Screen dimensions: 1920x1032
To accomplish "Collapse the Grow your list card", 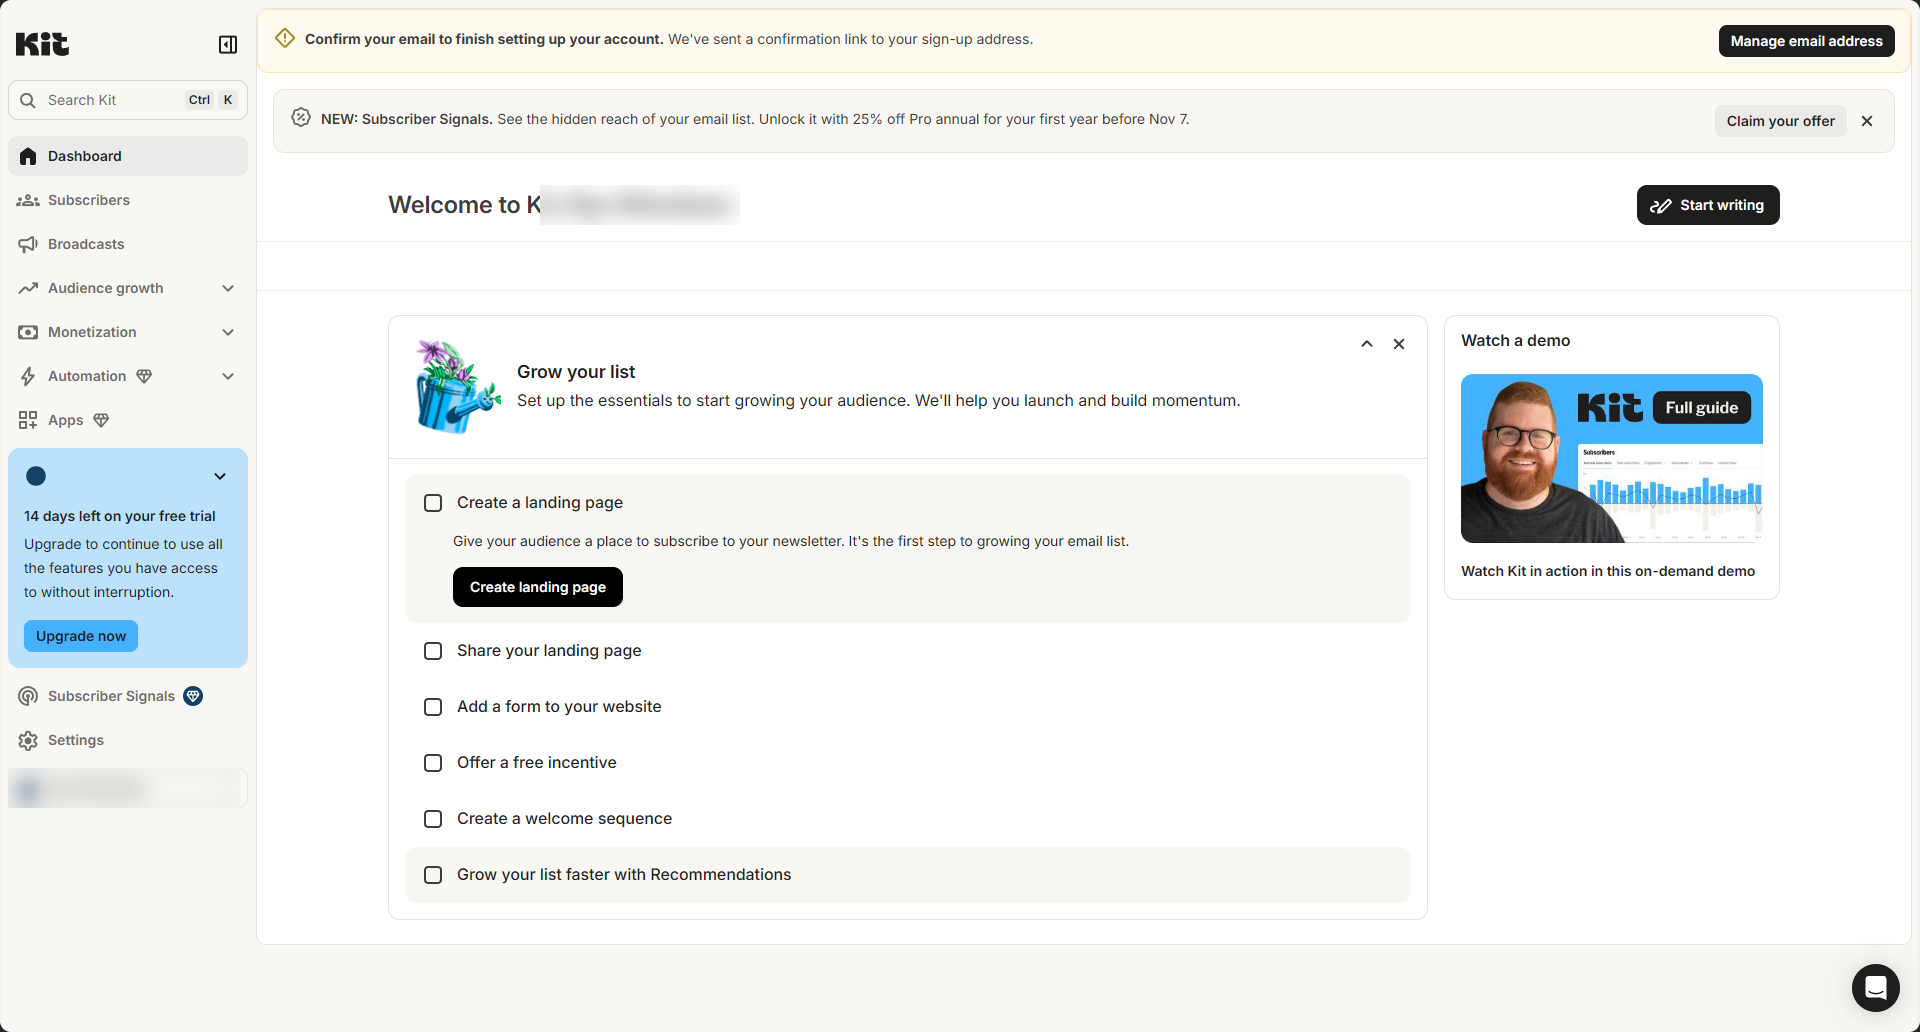I will pyautogui.click(x=1367, y=344).
